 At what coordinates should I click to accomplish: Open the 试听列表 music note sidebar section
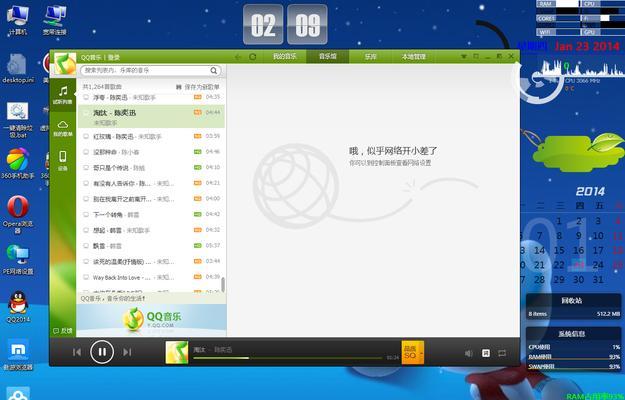point(63,95)
